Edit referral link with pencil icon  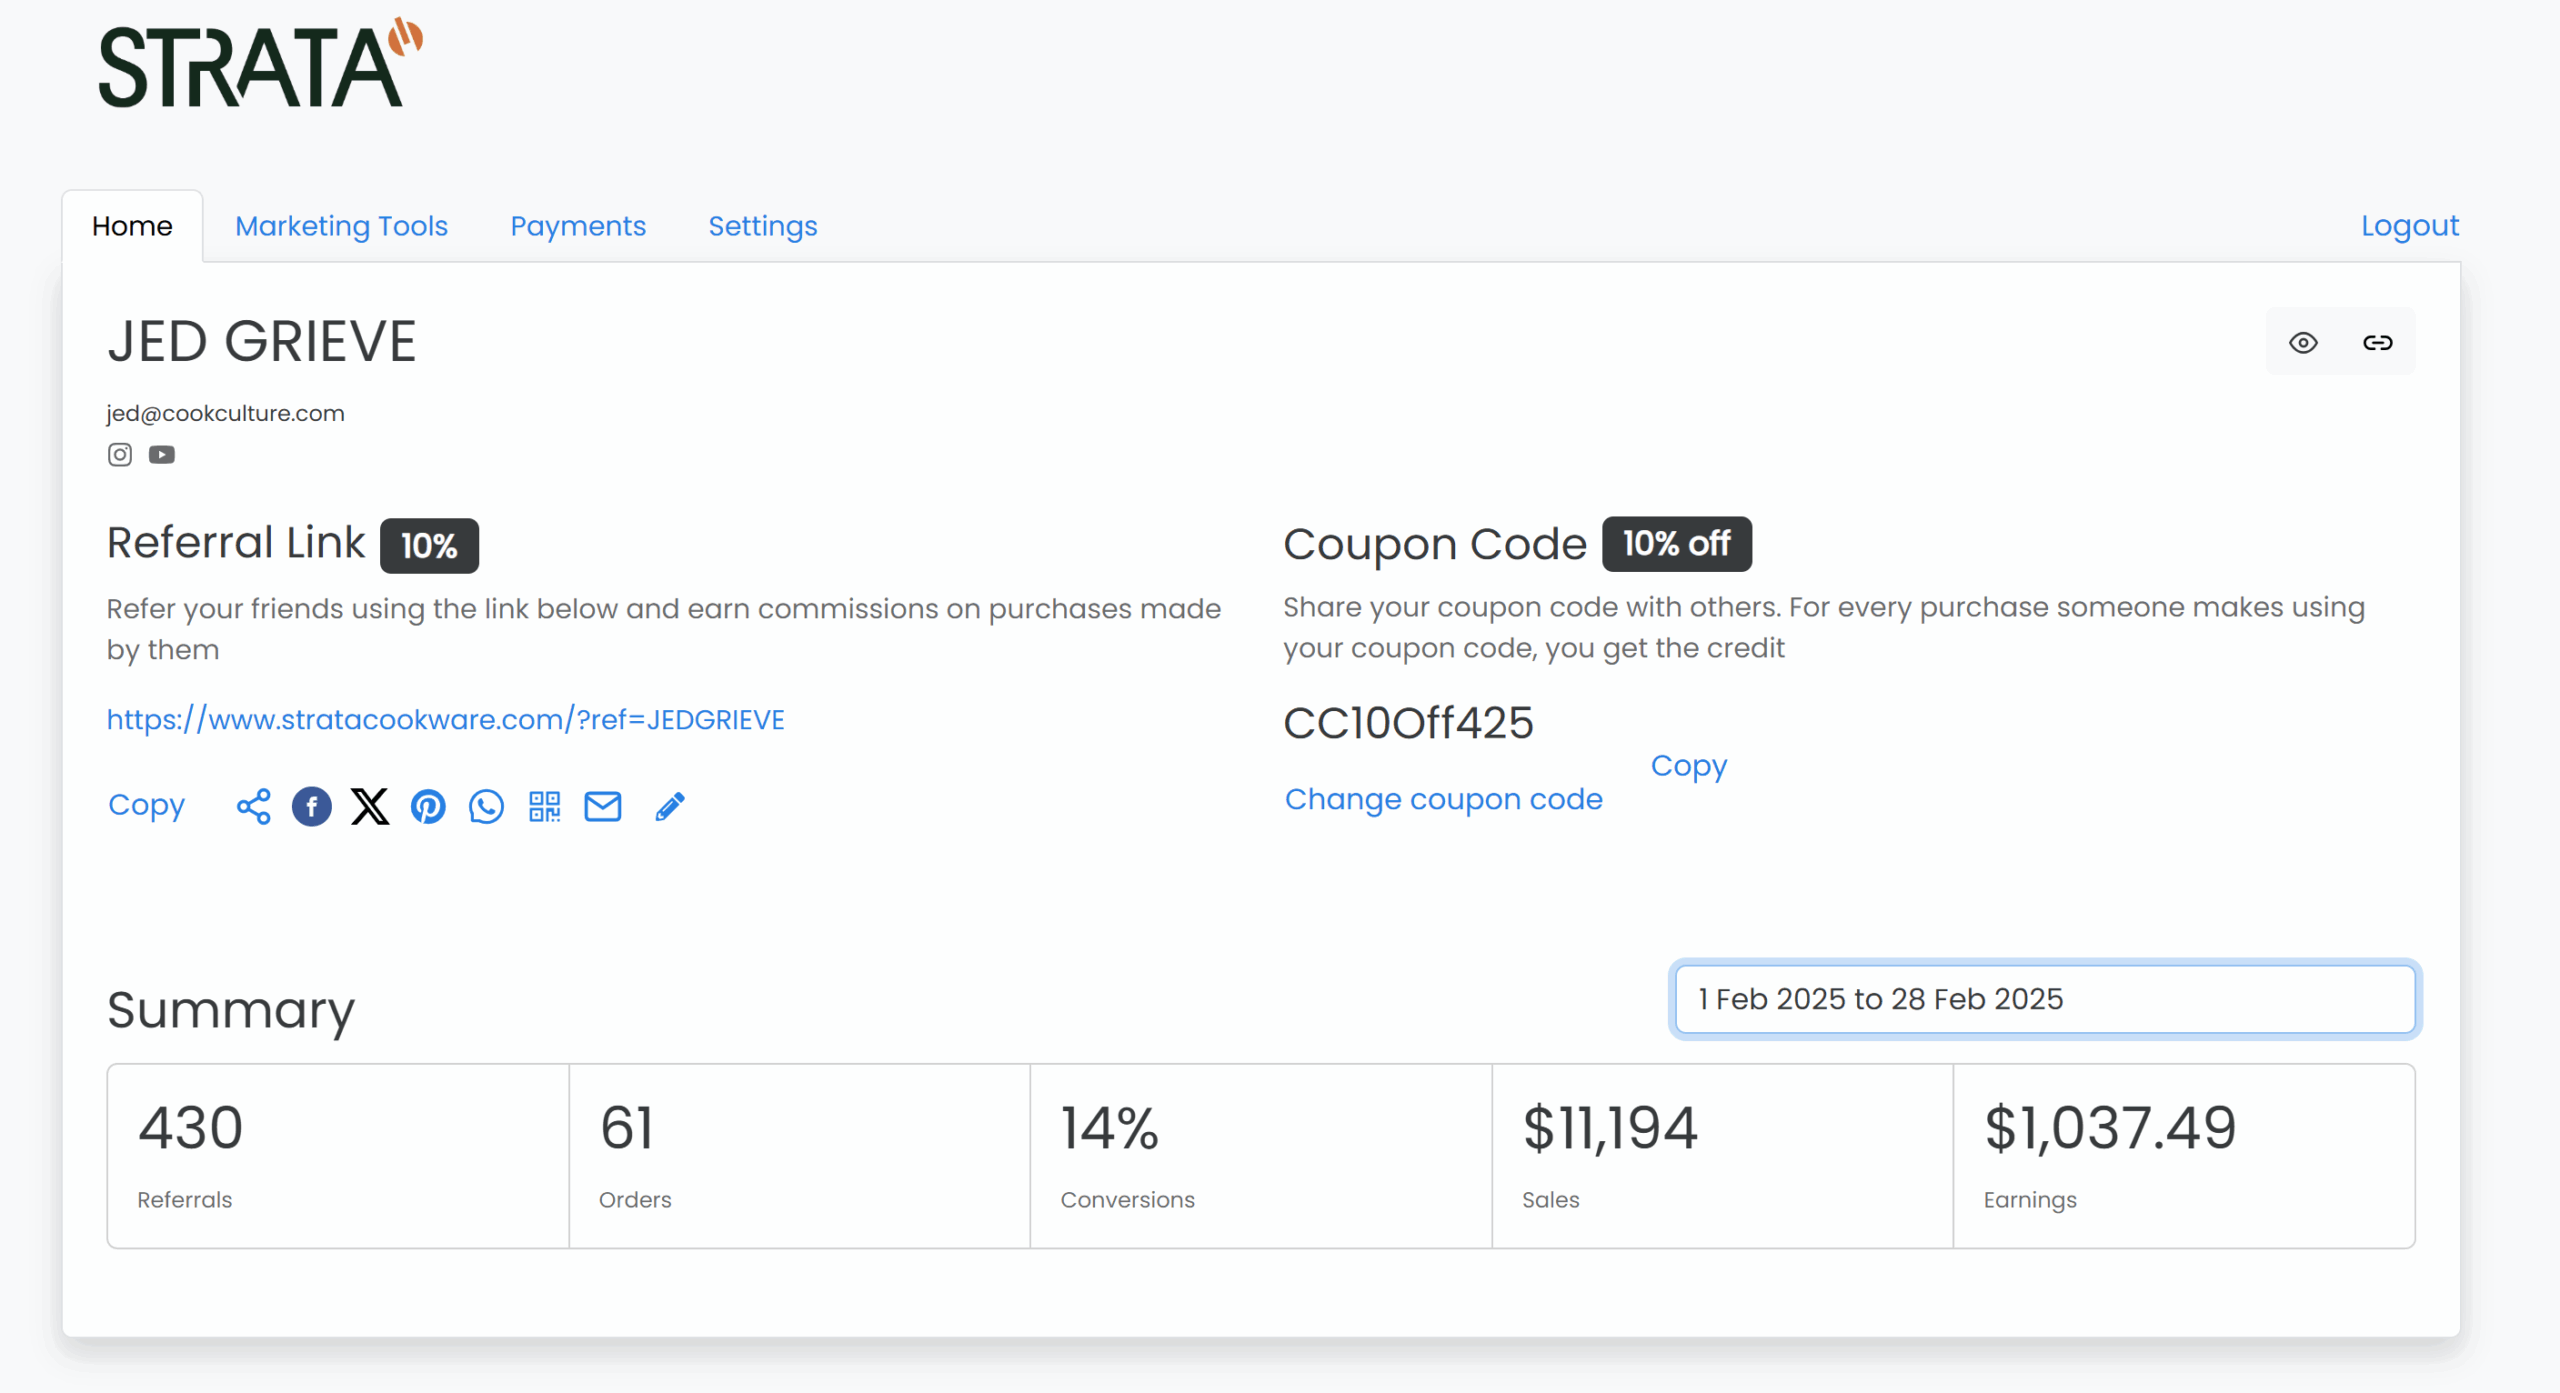coord(670,806)
